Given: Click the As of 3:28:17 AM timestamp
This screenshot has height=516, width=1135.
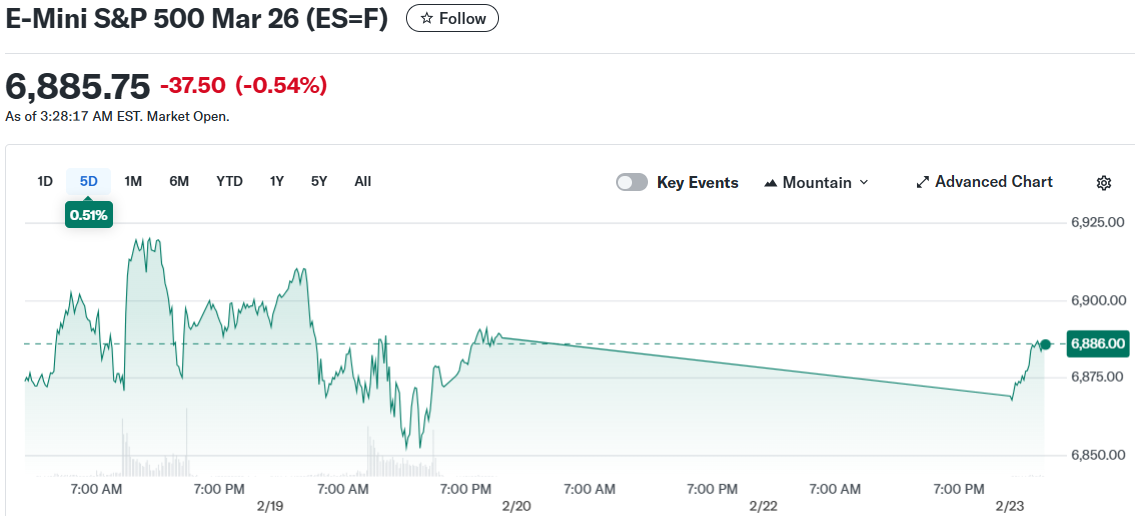Looking at the screenshot, I should [x=117, y=116].
